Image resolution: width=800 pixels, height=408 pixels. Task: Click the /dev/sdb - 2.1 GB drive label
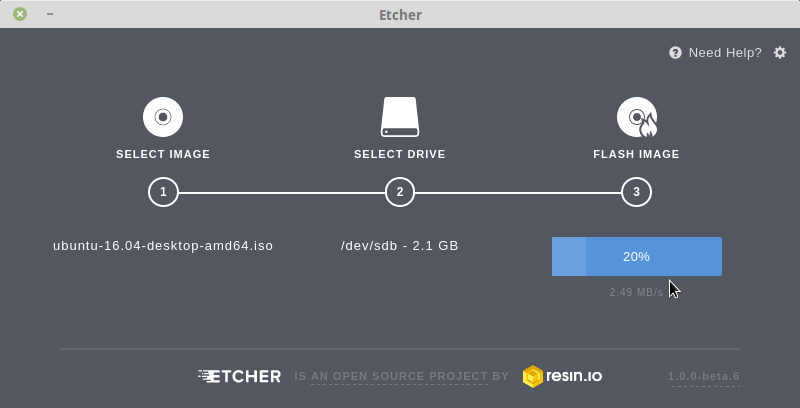pos(399,245)
